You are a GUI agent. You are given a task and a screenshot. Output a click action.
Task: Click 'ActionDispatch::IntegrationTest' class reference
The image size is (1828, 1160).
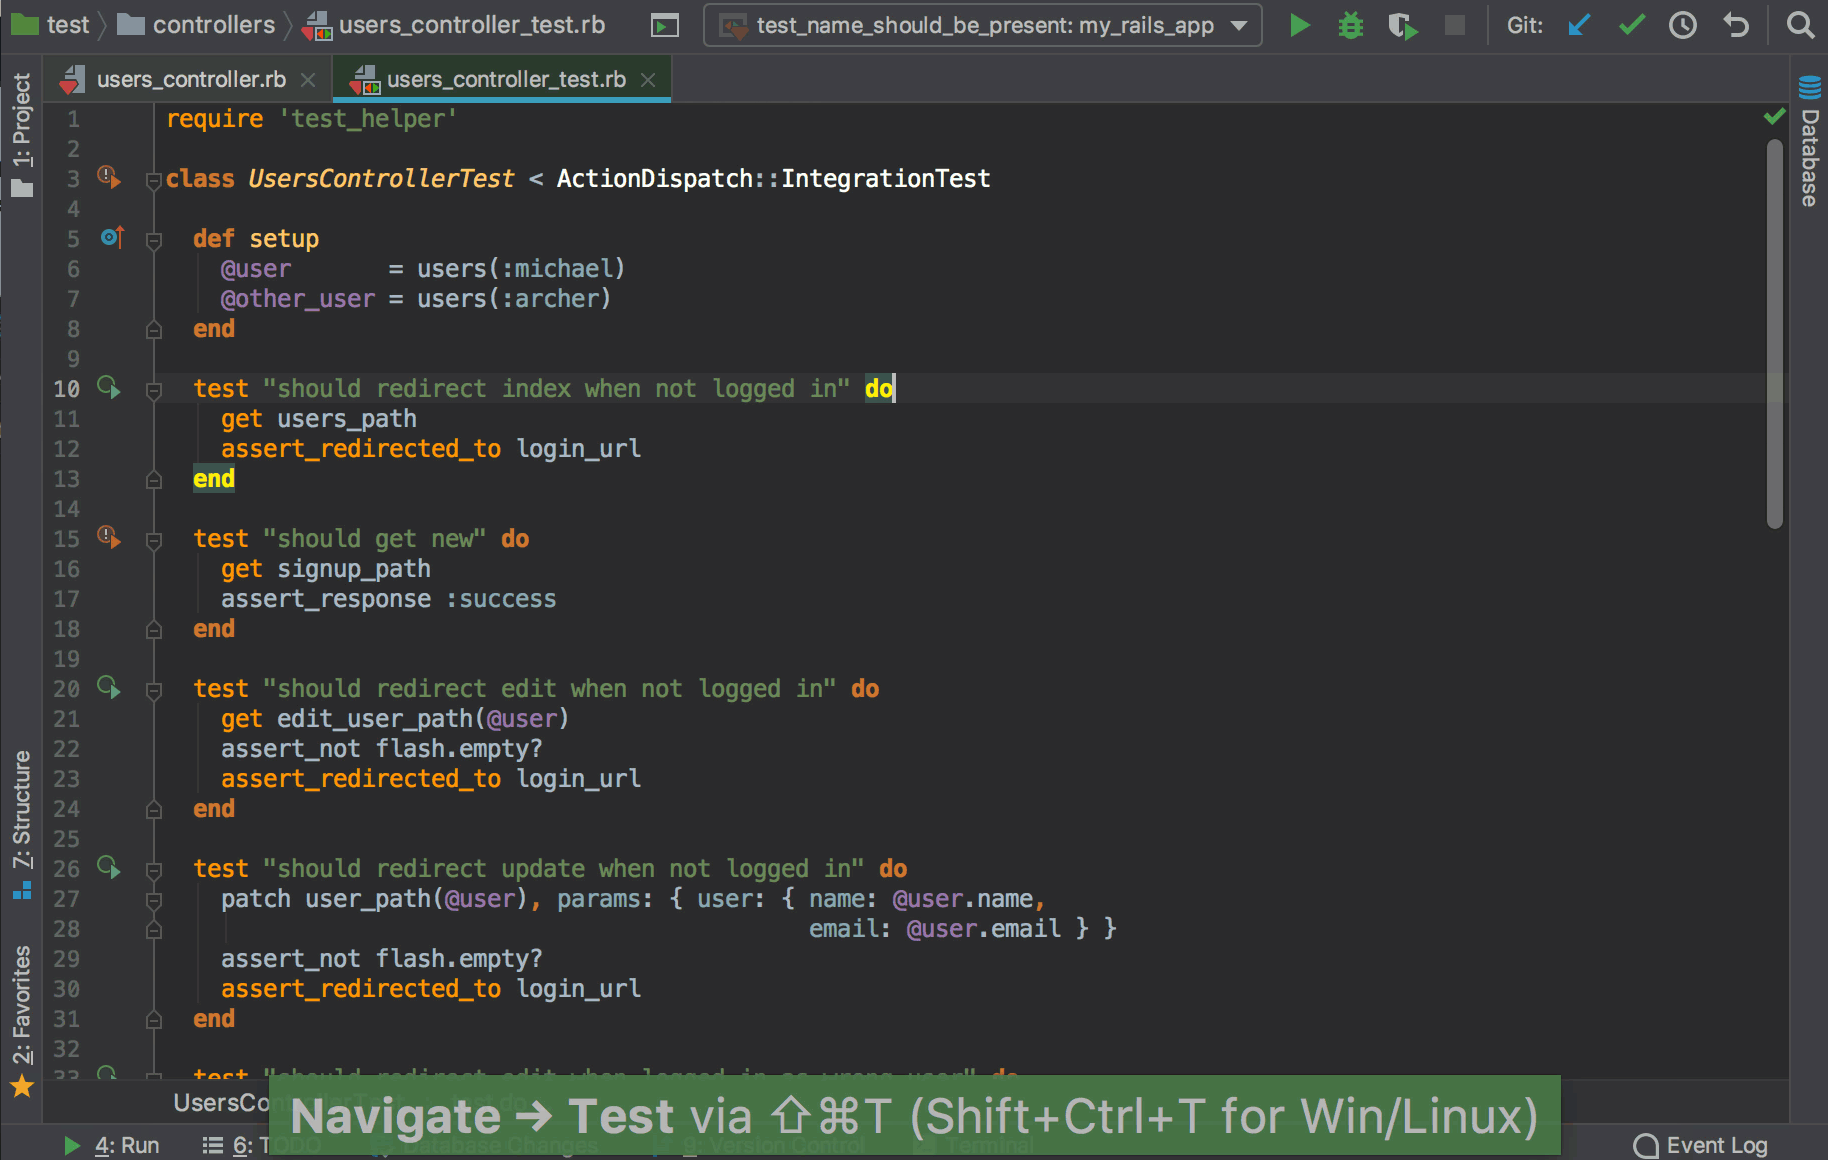click(x=773, y=179)
